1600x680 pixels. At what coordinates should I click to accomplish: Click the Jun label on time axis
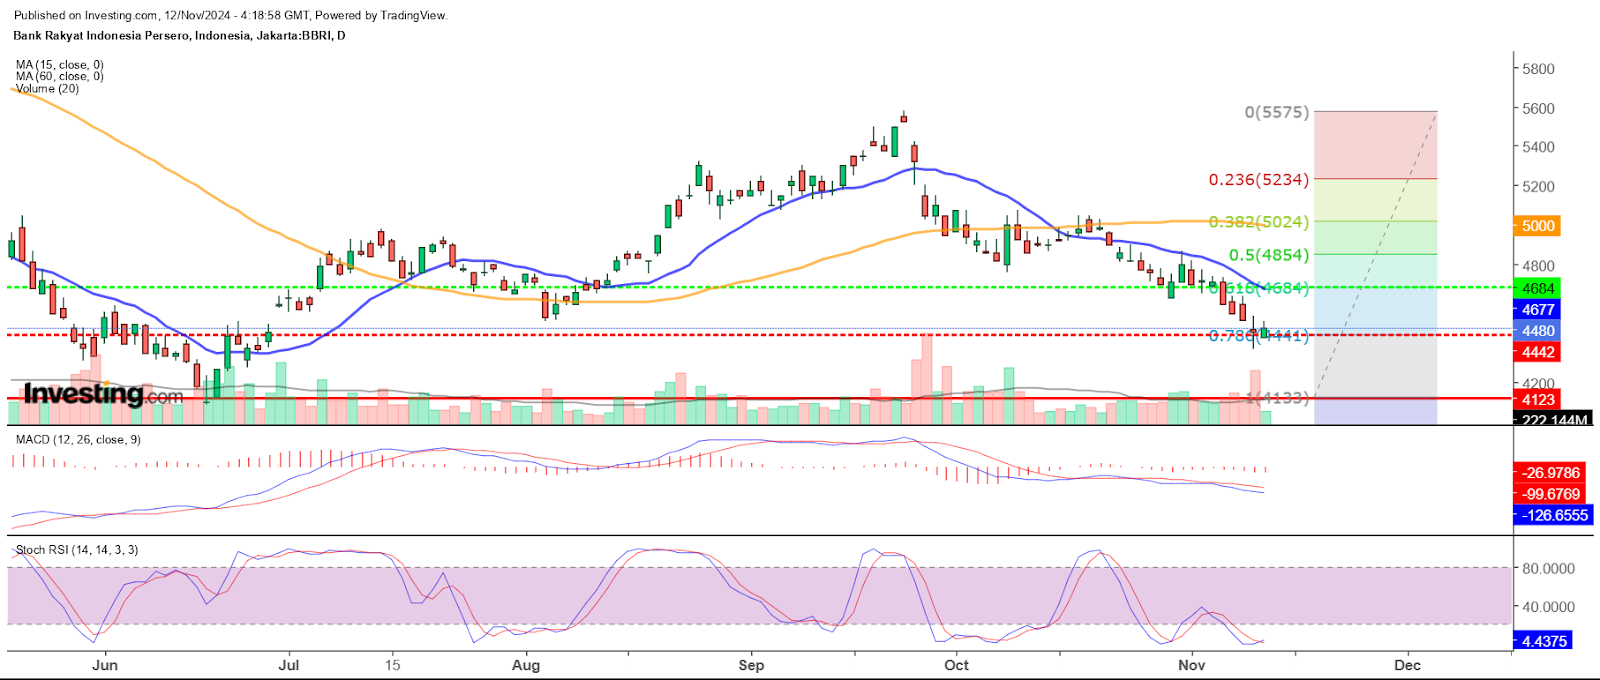(x=105, y=665)
